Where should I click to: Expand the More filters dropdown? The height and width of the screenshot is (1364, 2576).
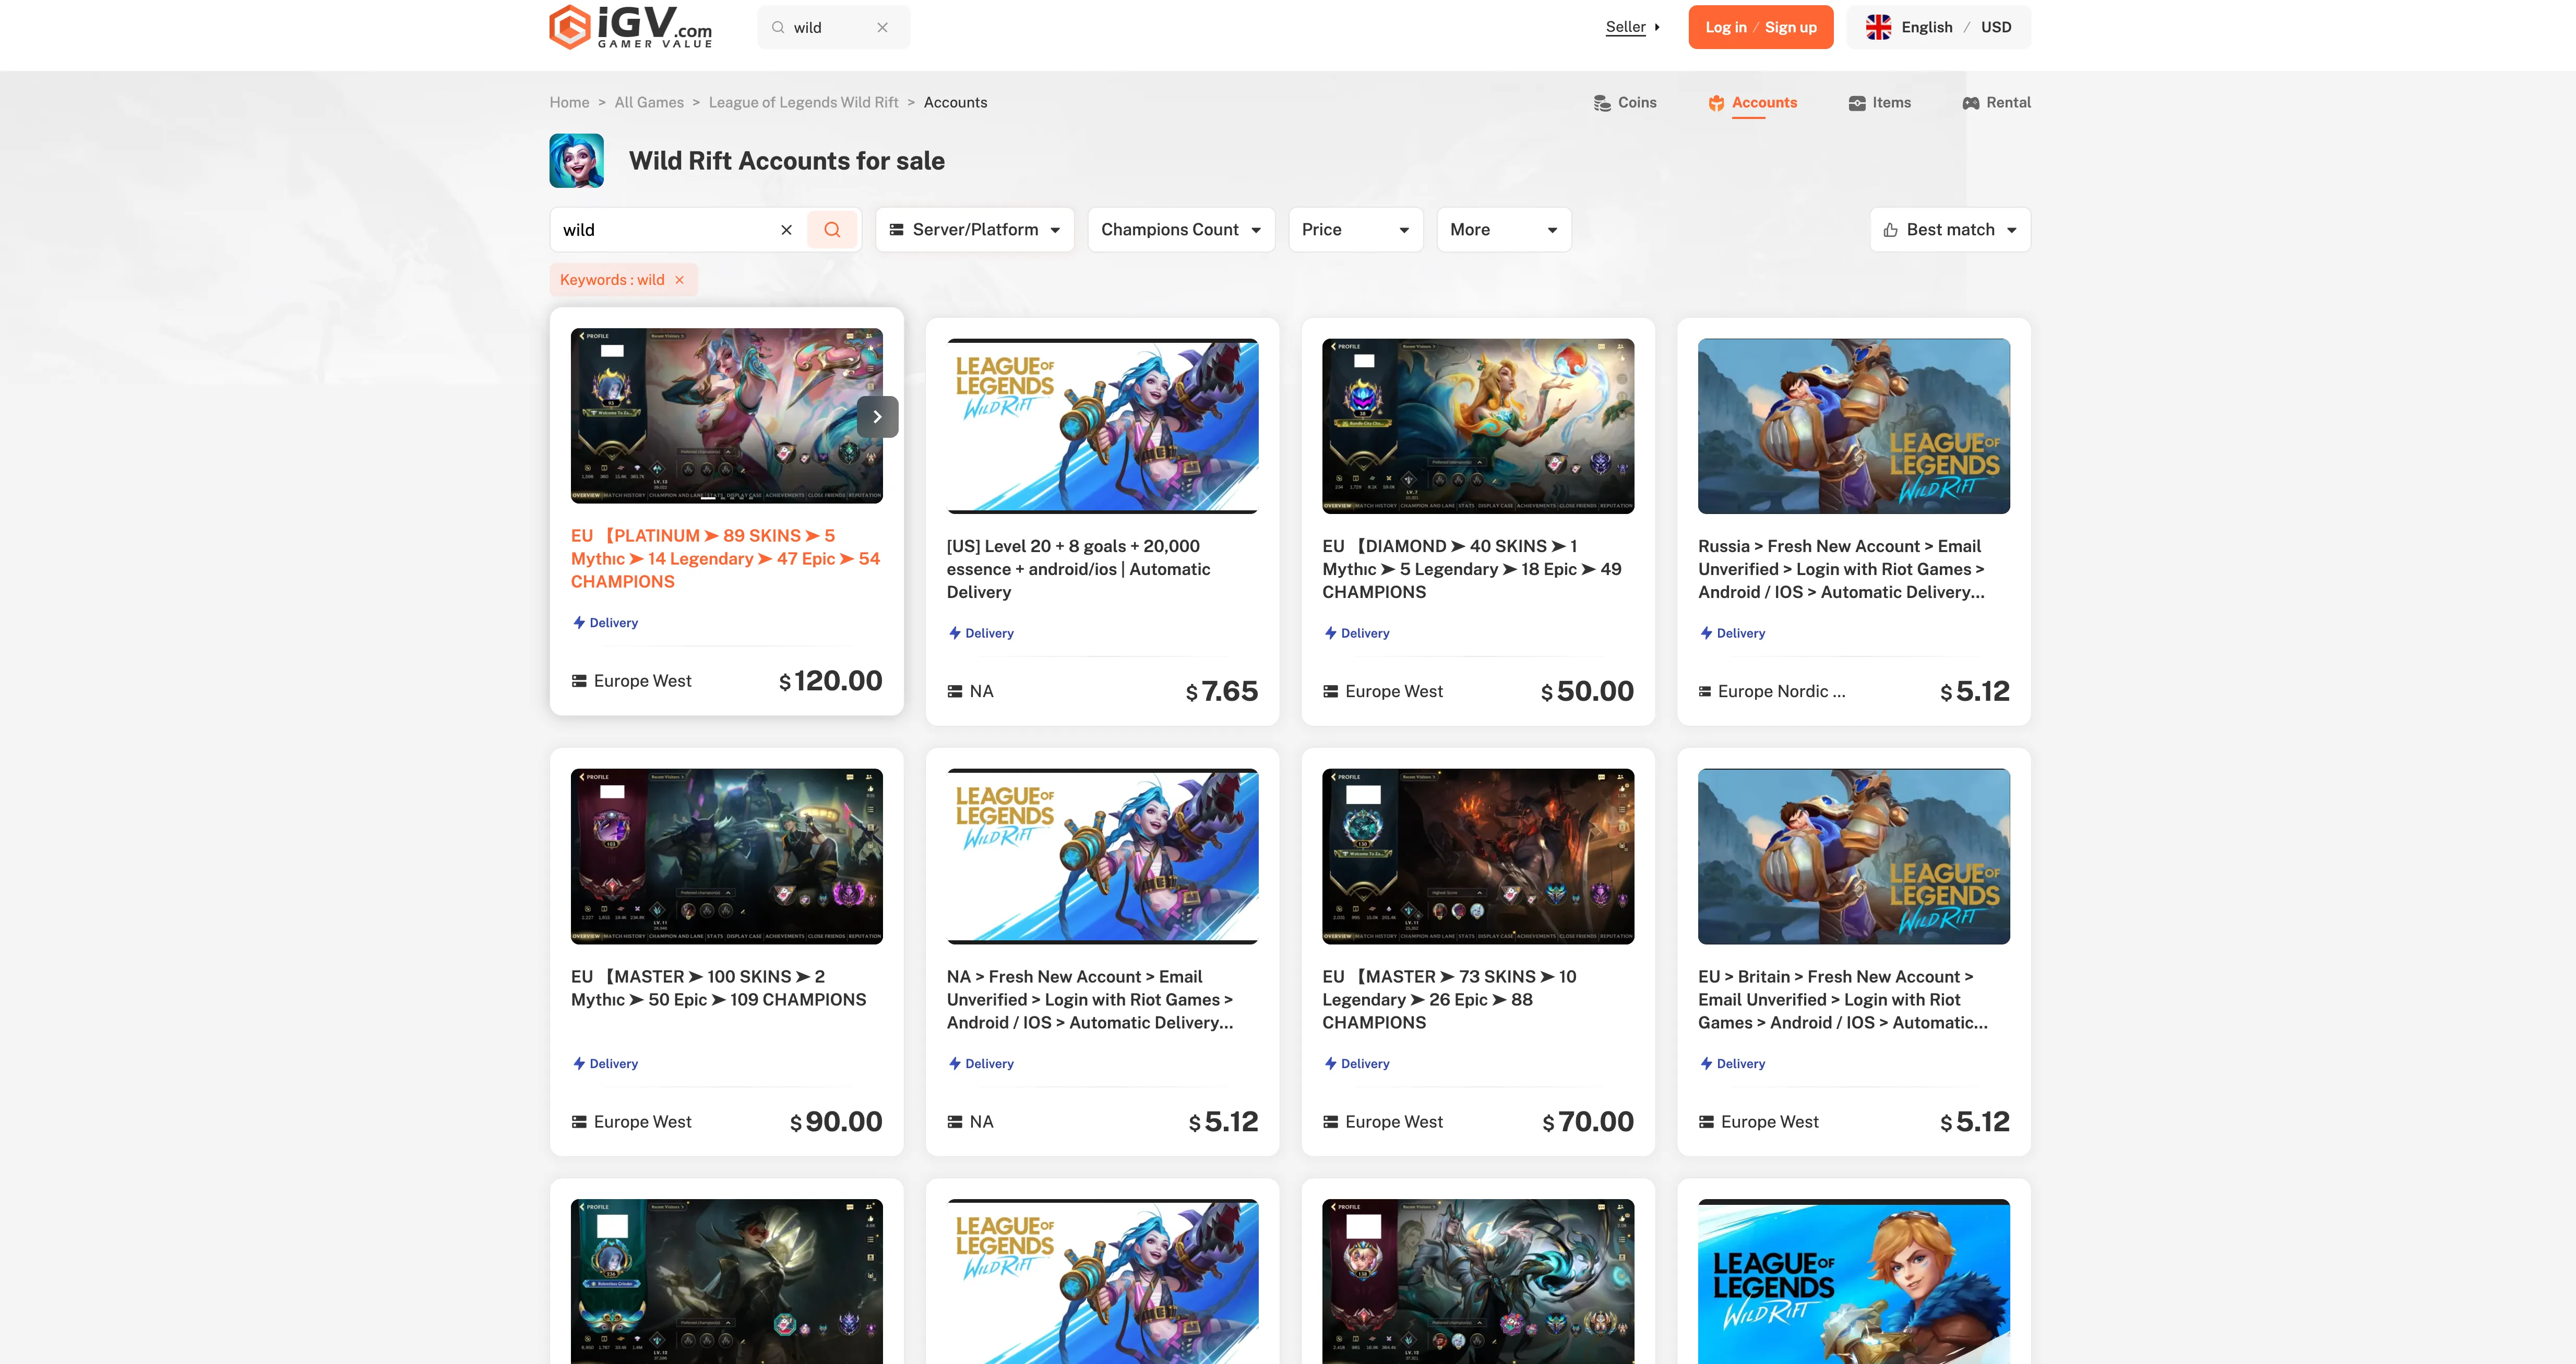[x=1503, y=230]
